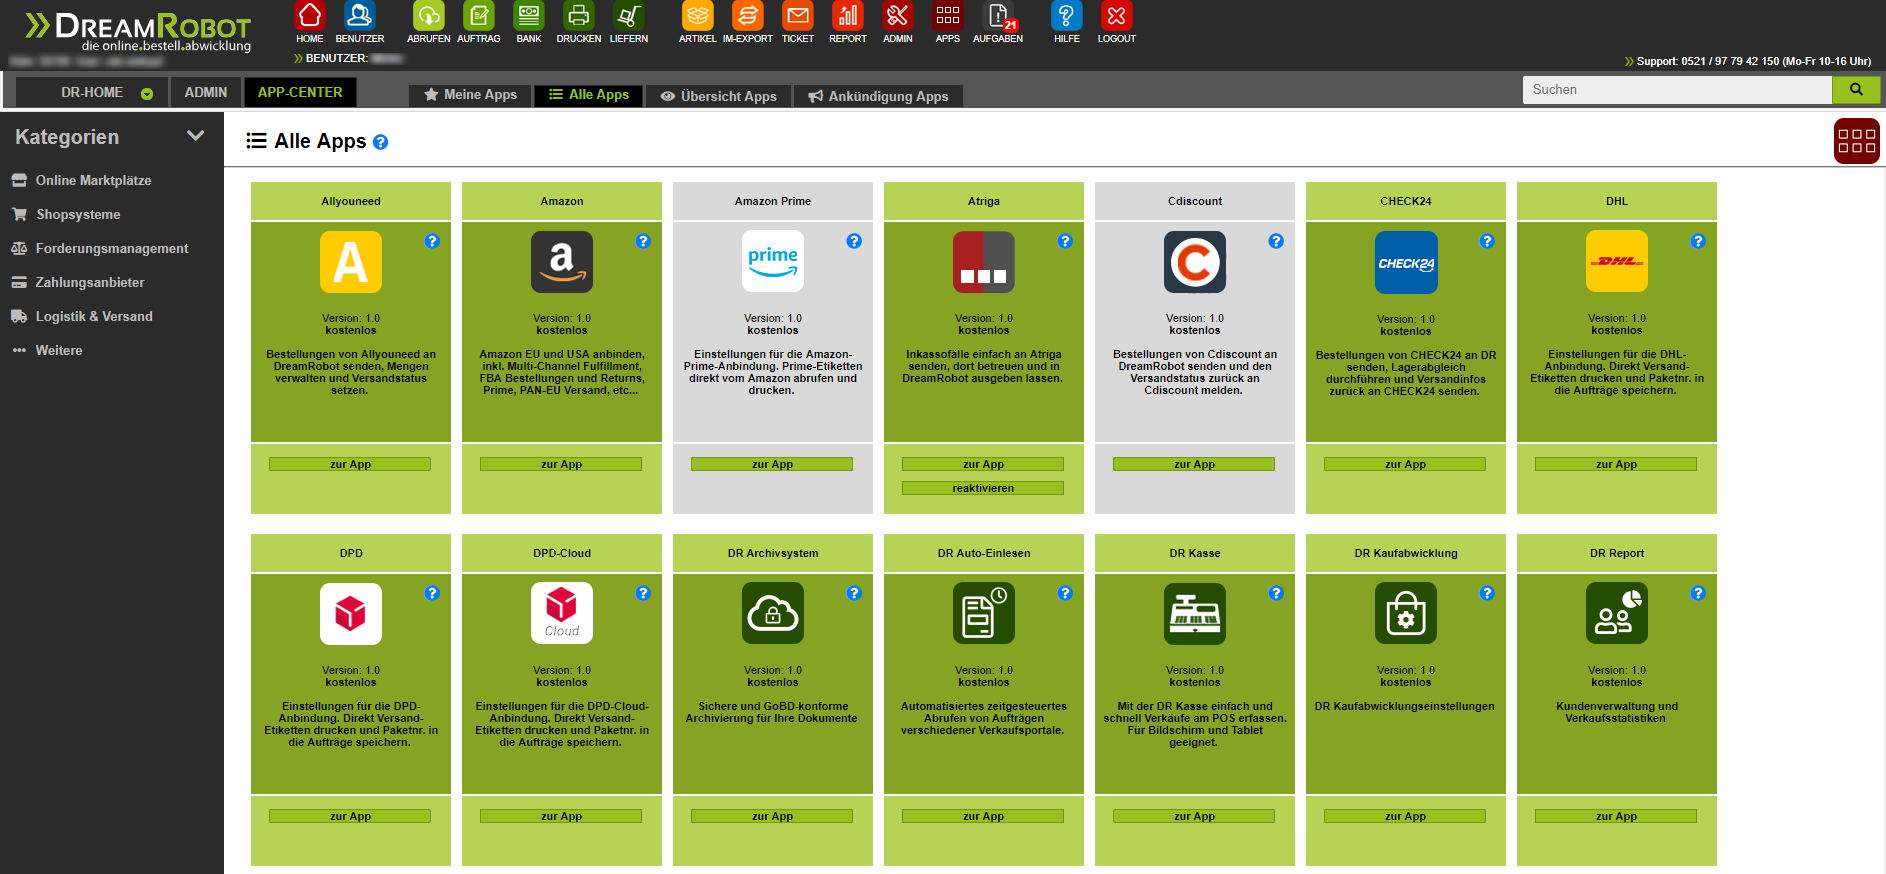
Task: Open the Meine Apps tab
Action: pos(470,95)
